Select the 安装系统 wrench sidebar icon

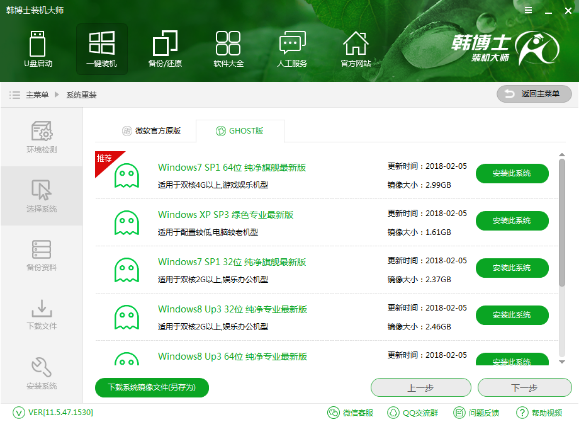(41, 367)
